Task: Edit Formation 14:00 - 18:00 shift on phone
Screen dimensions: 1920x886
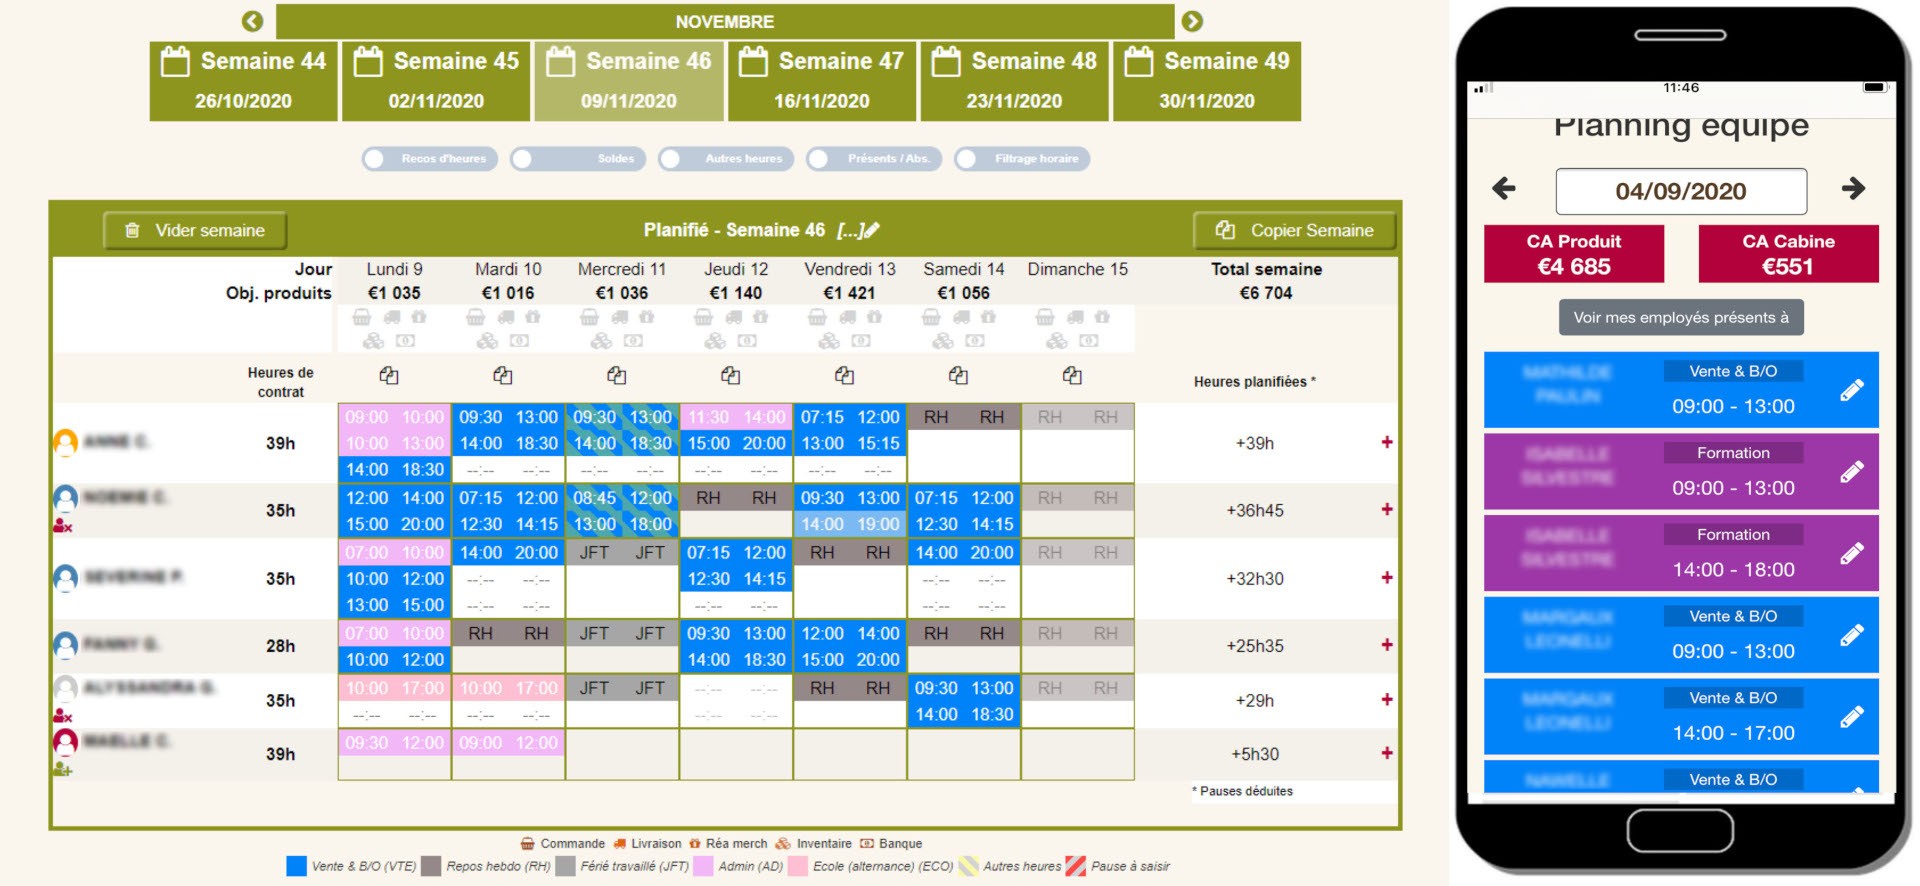Action: click(1852, 553)
